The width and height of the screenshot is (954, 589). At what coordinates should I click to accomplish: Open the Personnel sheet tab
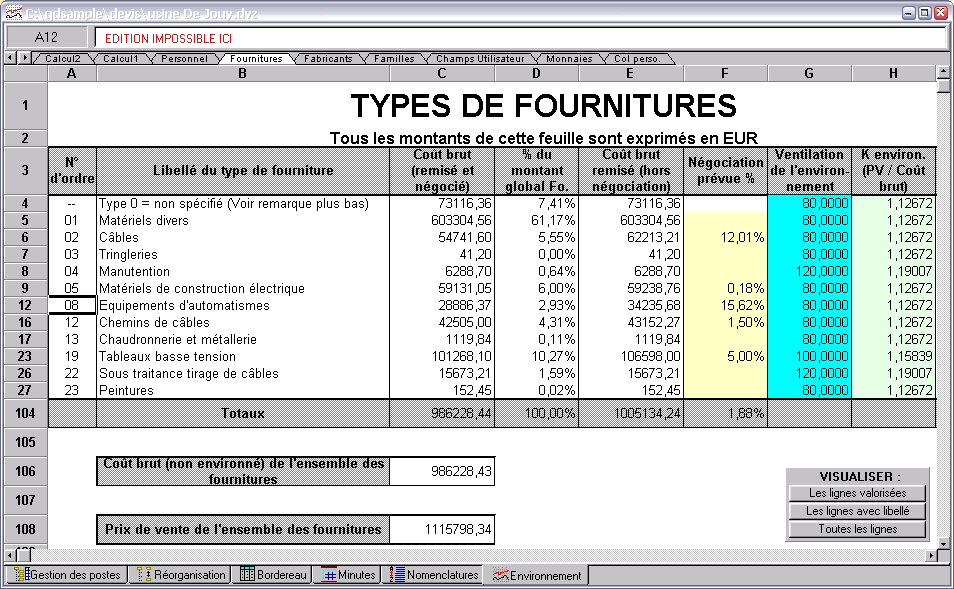(x=184, y=59)
